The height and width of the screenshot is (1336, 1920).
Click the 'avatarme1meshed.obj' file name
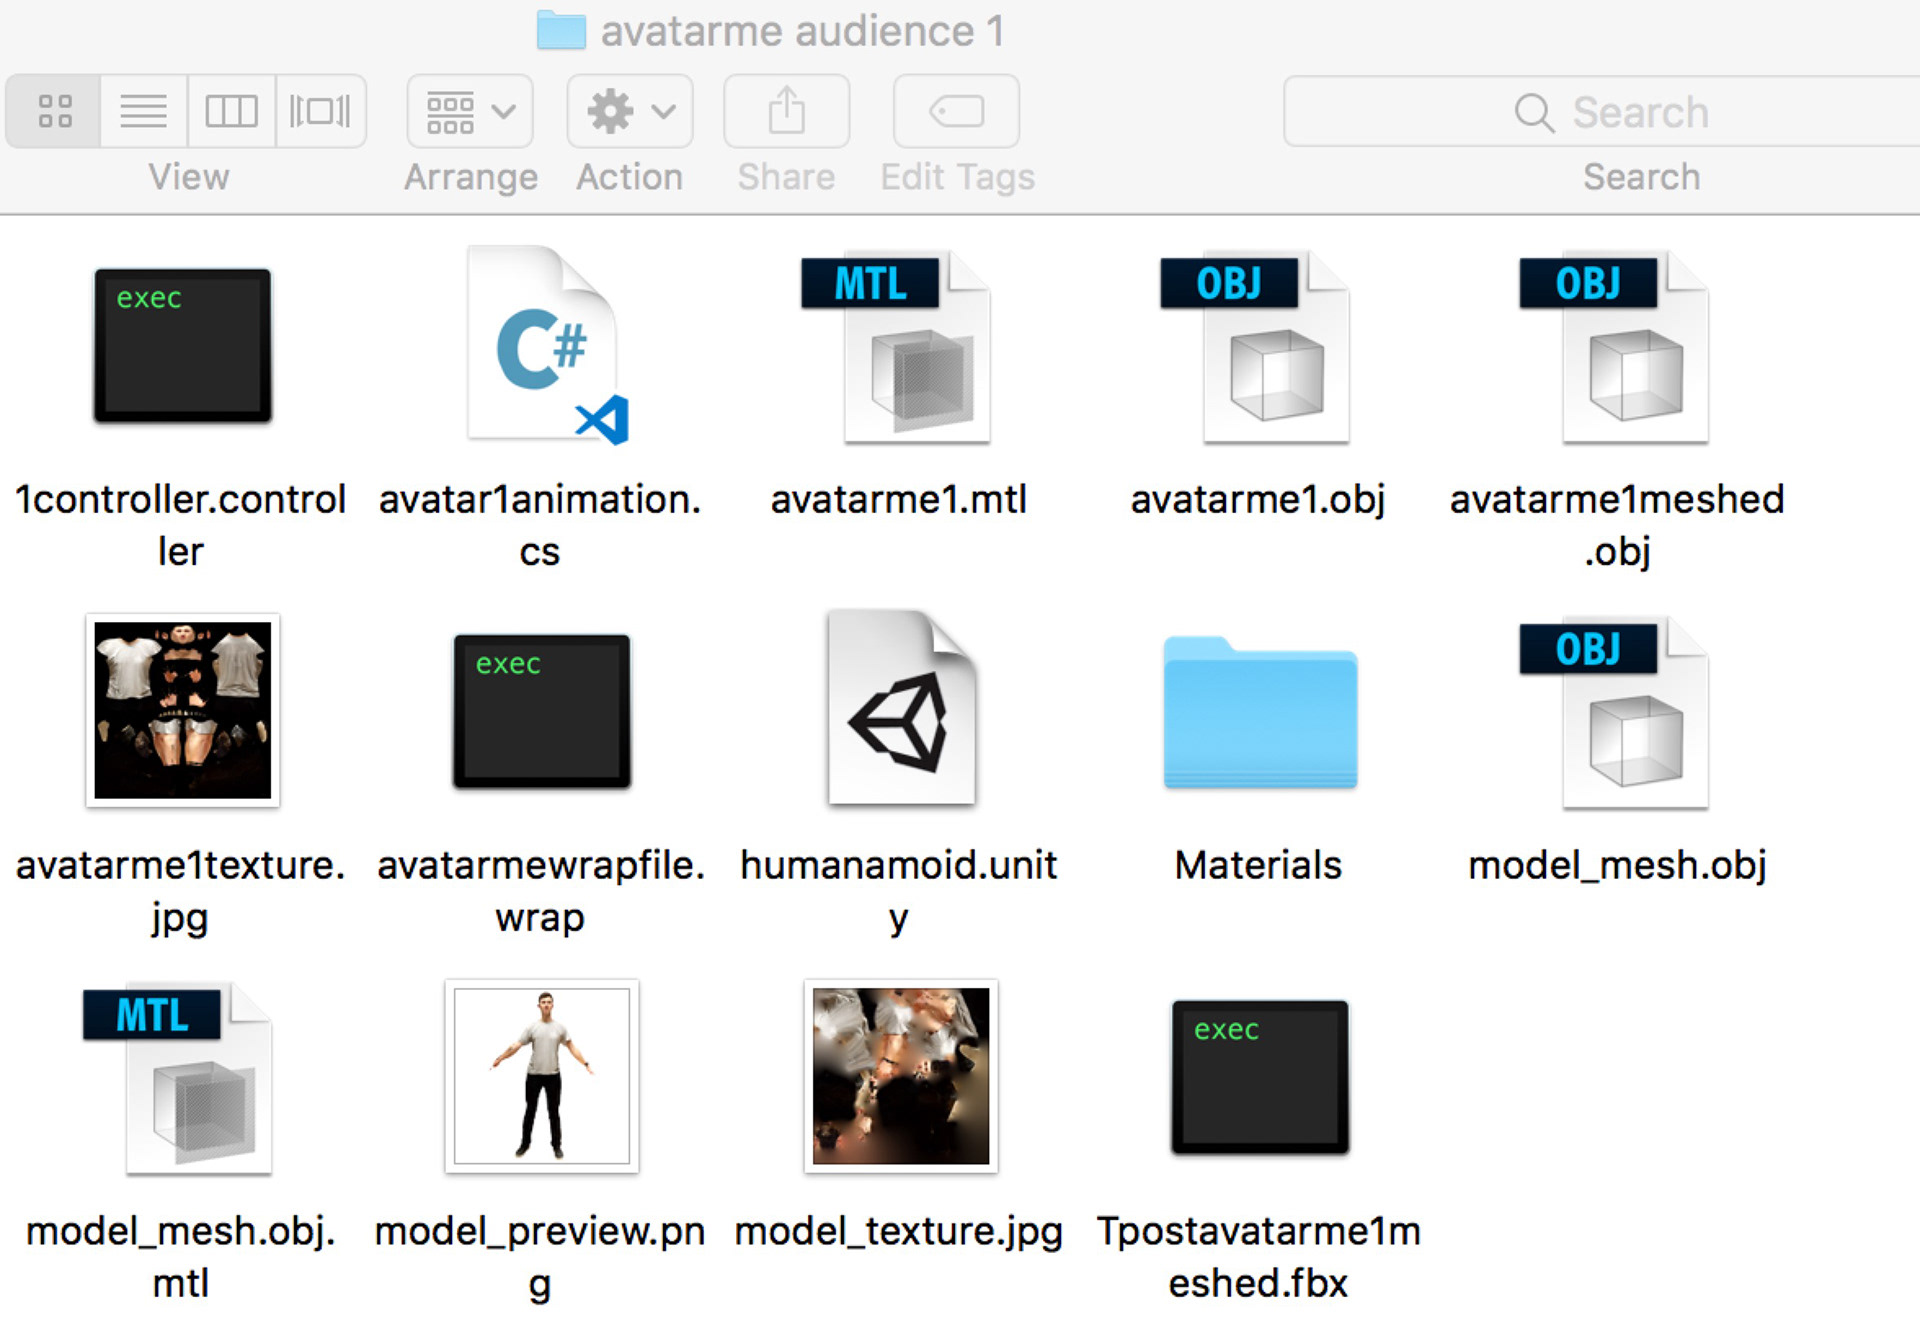[1617, 525]
